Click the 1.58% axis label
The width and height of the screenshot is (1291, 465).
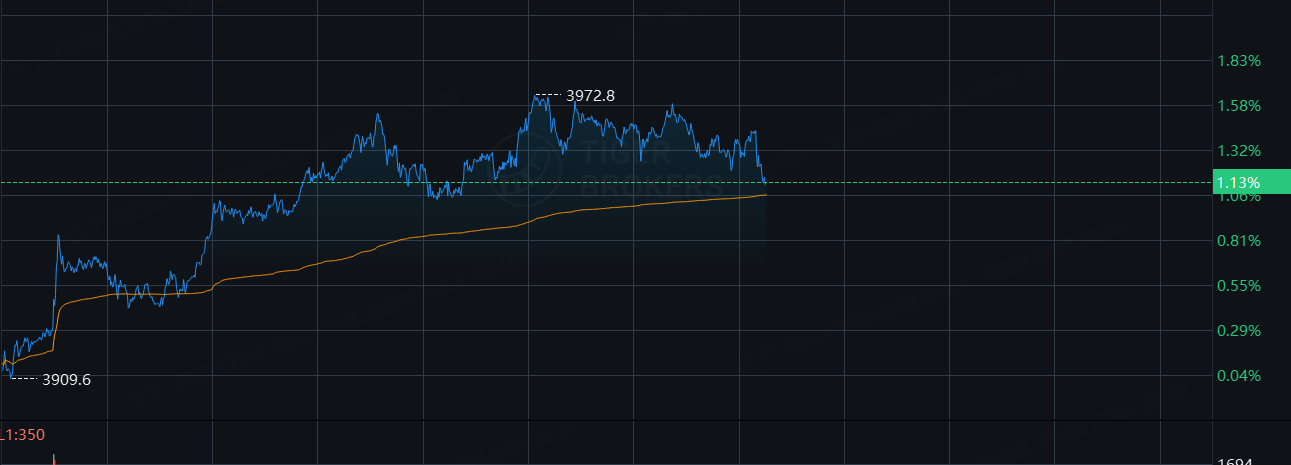coord(1238,106)
